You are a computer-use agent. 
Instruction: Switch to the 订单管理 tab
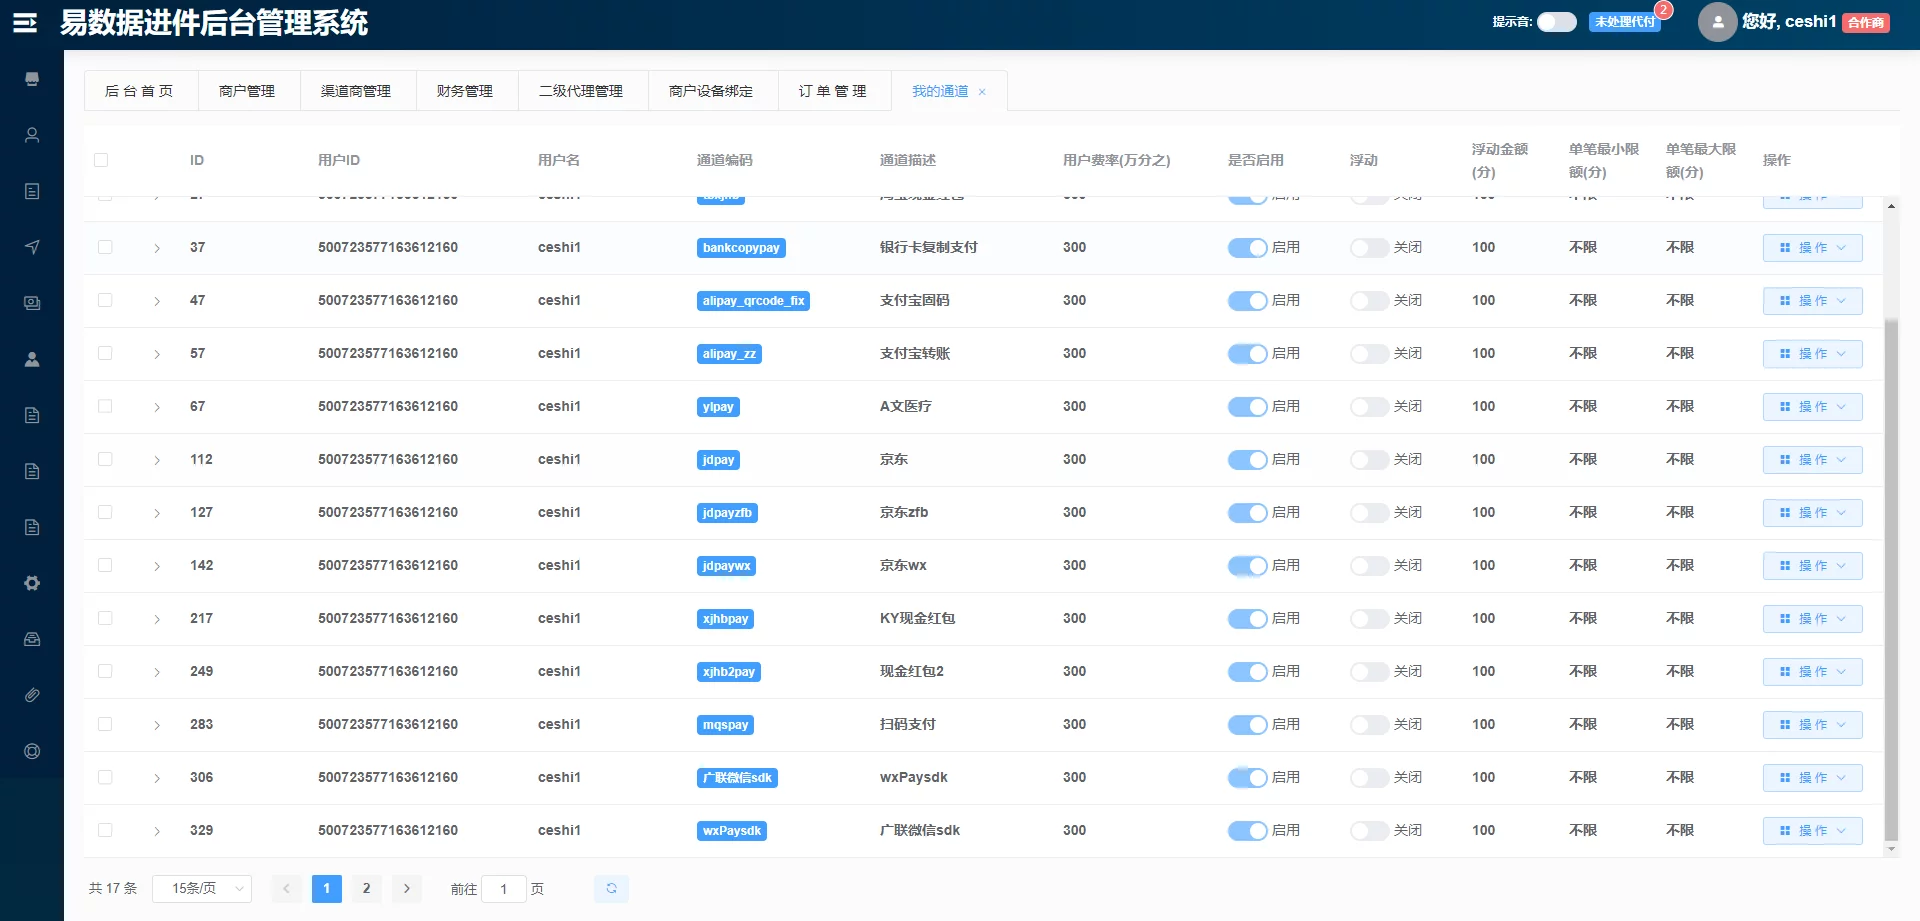tap(833, 91)
